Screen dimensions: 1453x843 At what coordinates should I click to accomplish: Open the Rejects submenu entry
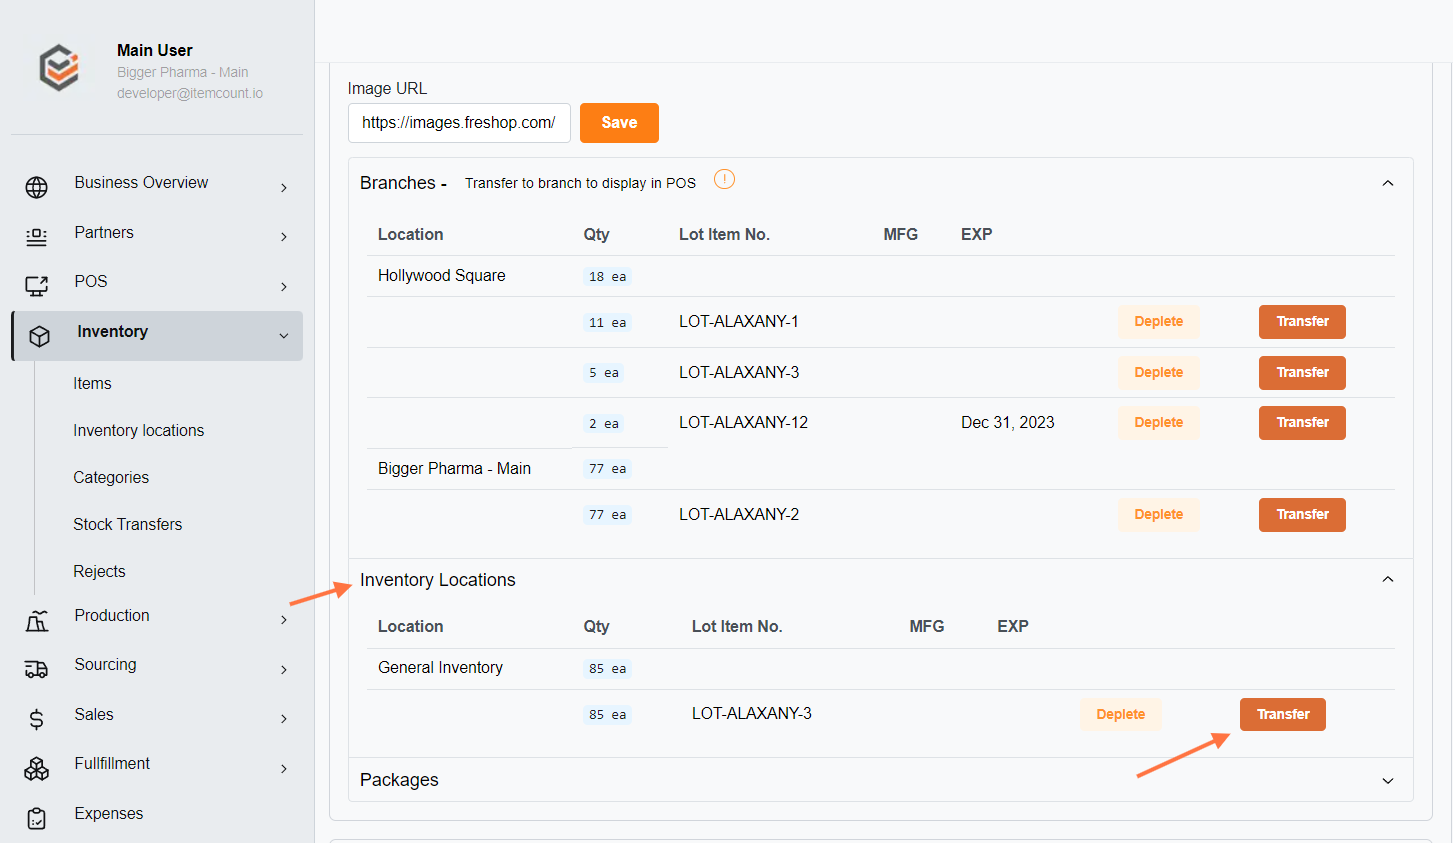(99, 571)
